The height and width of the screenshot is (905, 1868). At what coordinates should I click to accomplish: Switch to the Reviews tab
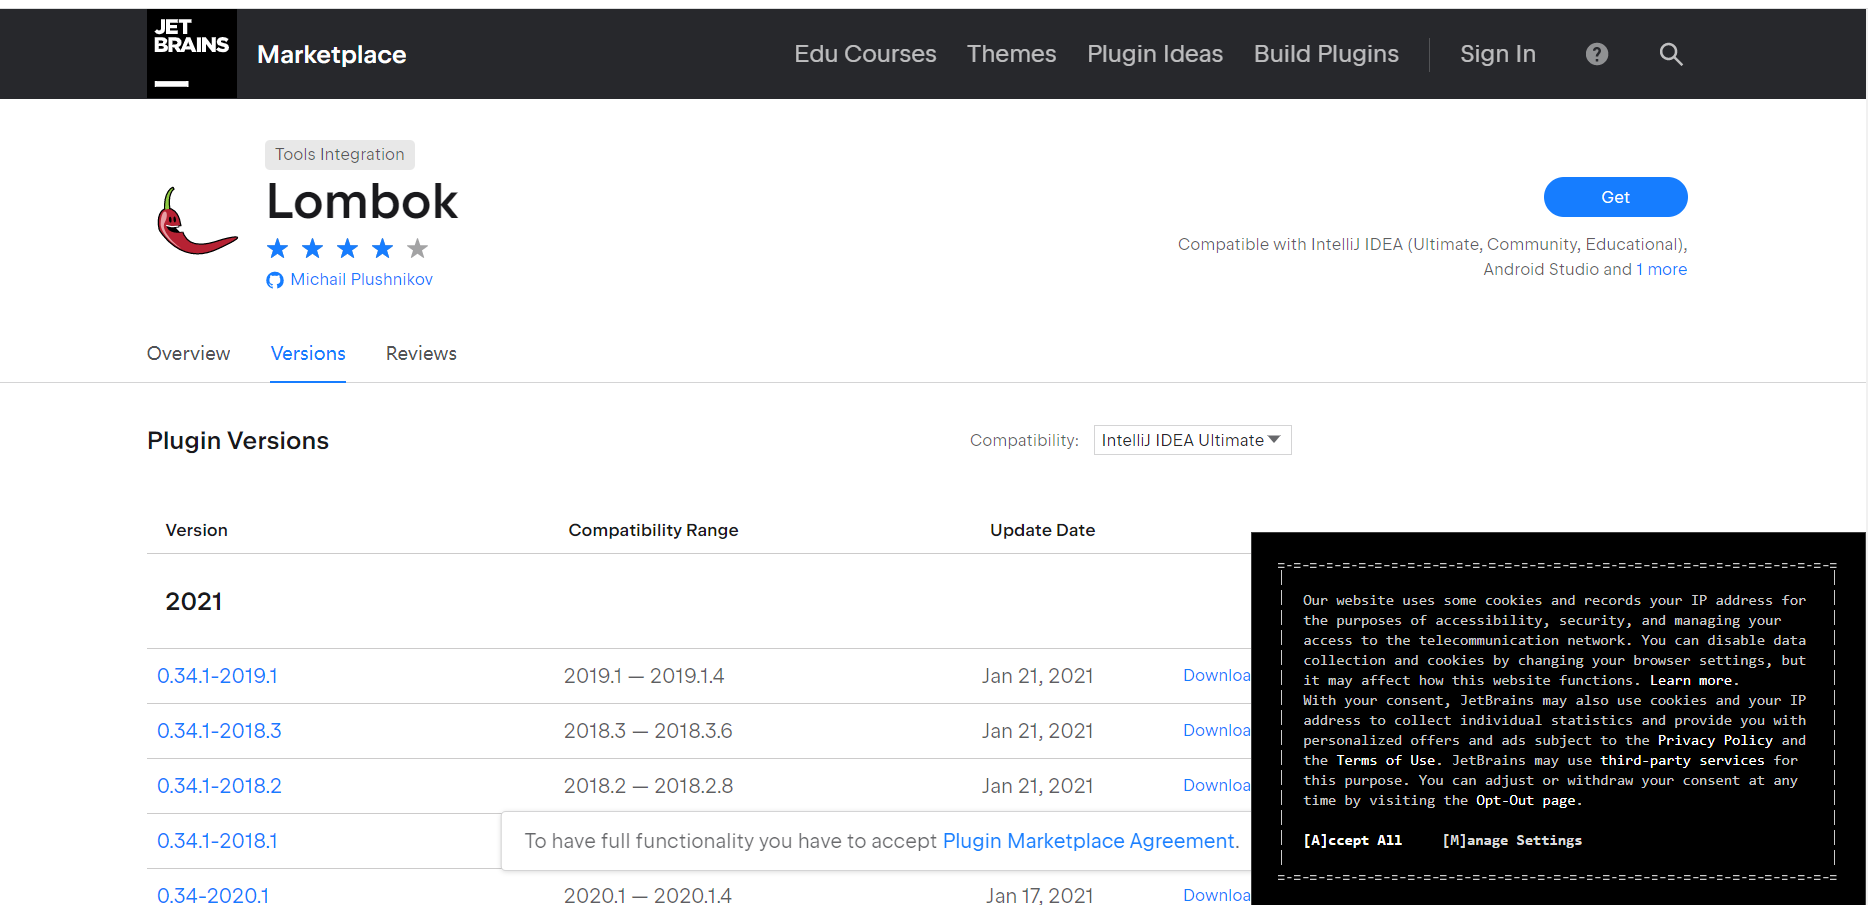click(421, 354)
